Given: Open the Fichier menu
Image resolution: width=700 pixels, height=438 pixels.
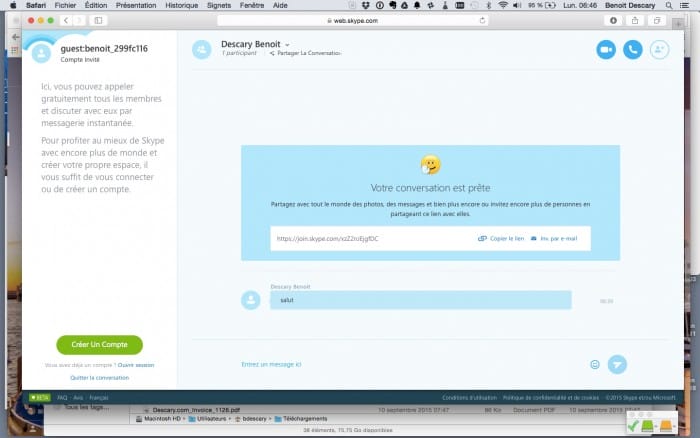Looking at the screenshot, I should pyautogui.click(x=65, y=5).
